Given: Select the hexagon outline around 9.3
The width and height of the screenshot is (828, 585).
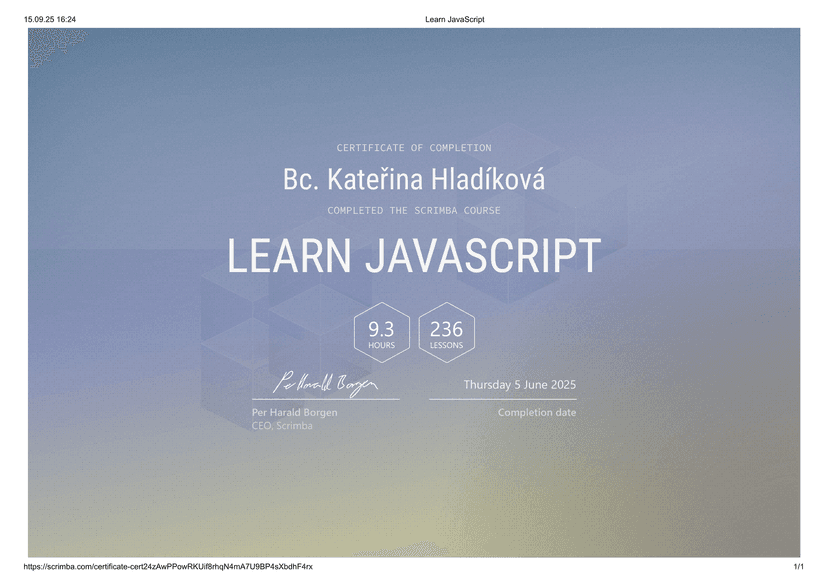Looking at the screenshot, I should pyautogui.click(x=382, y=332).
